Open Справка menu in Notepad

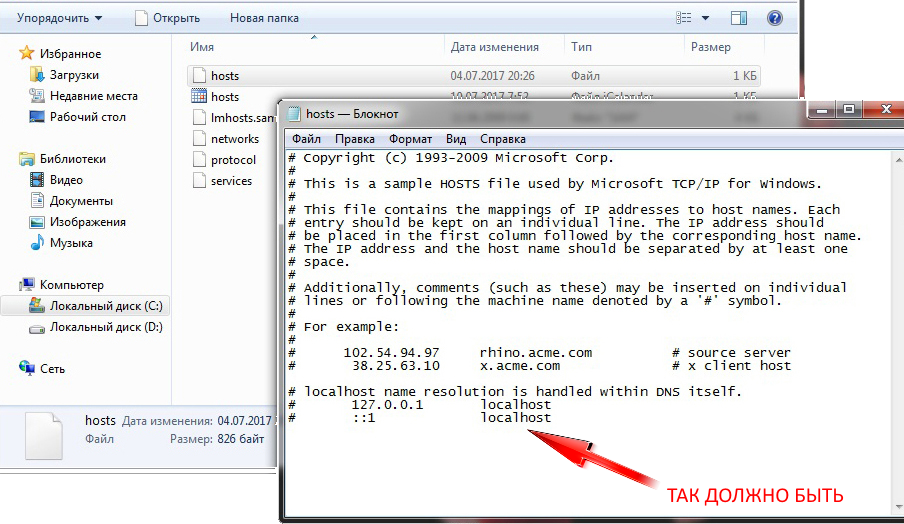[503, 139]
